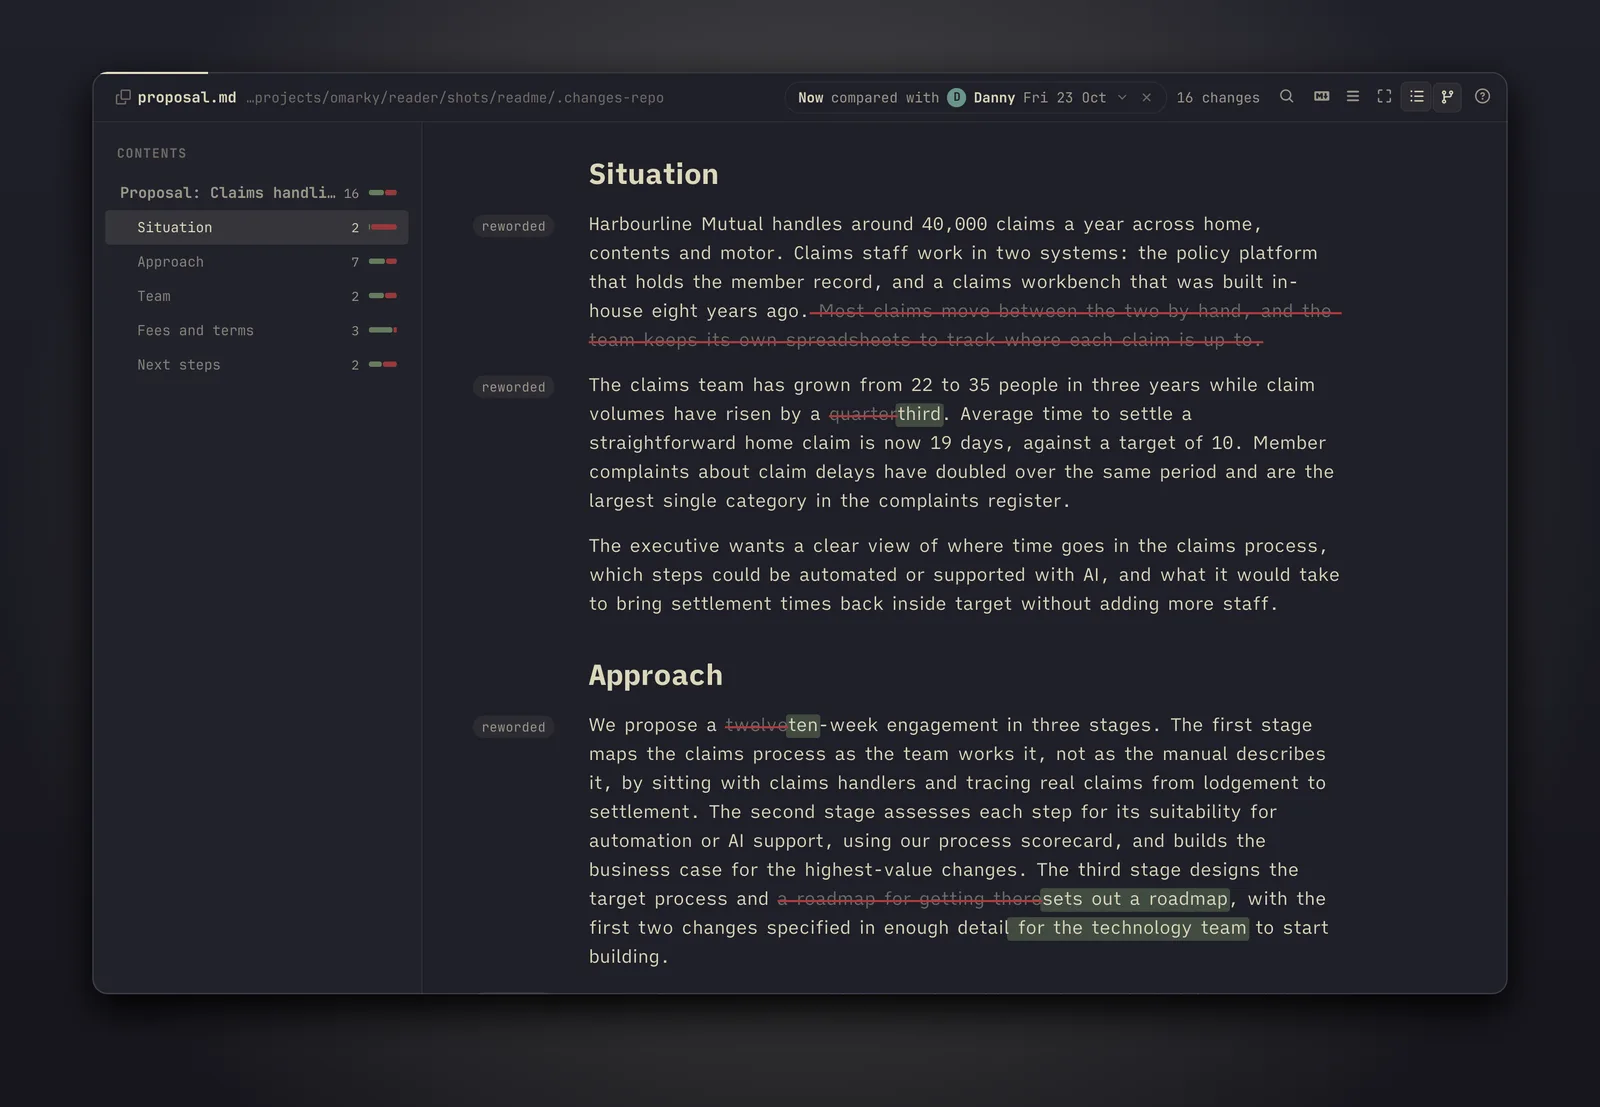
Task: Click the D avatar for Danny
Action: point(957,97)
